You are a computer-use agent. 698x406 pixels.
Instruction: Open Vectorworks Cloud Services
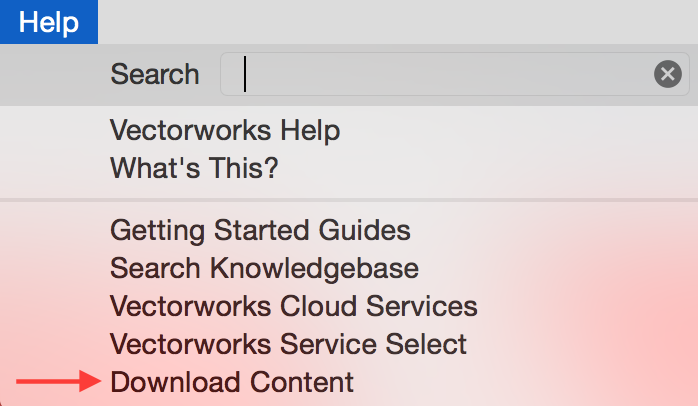point(293,306)
